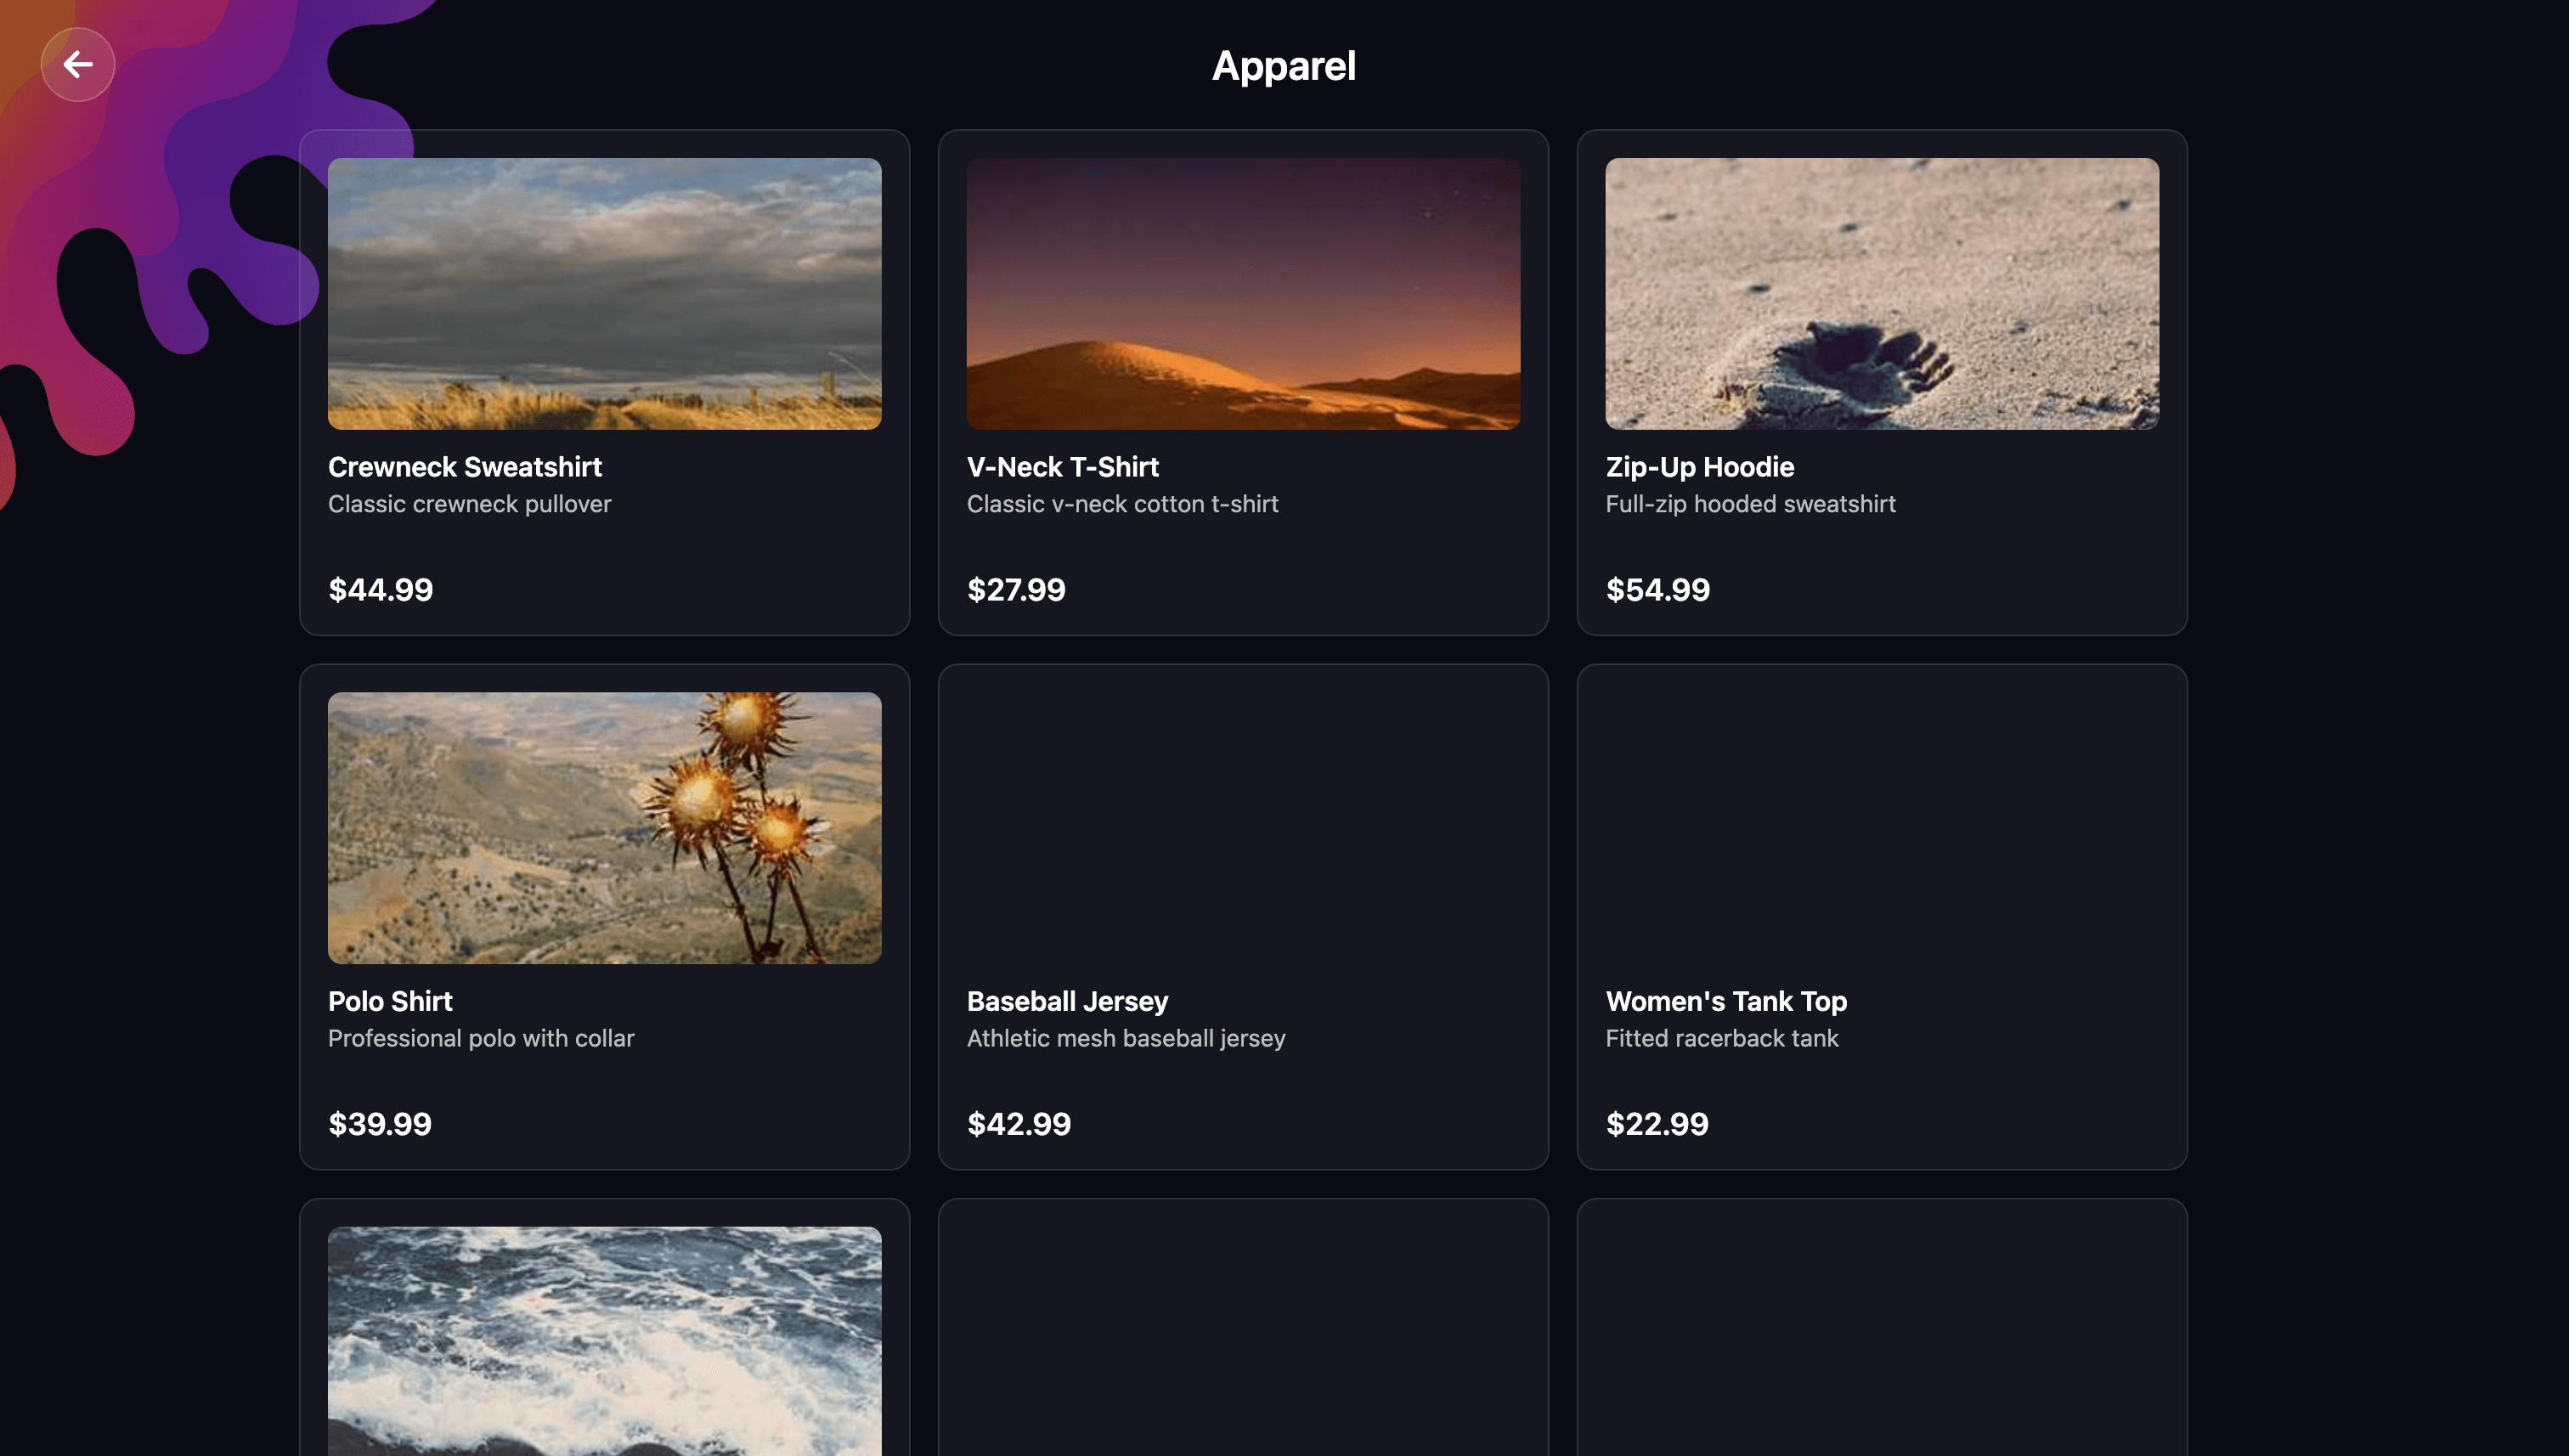2569x1456 pixels.
Task: Click the $22.99 Women's Tank Top price
Action: click(x=1656, y=1124)
